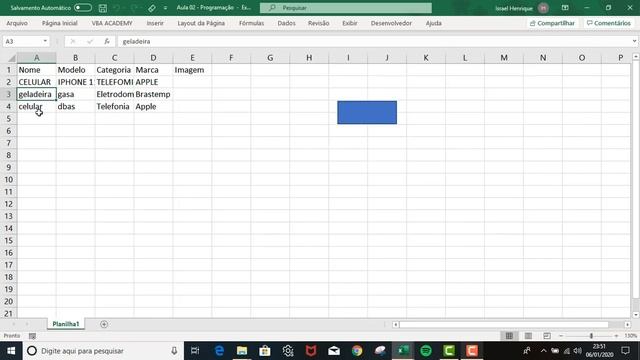This screenshot has width=640, height=360.
Task: Click horizontal scrollbar right arrow
Action: pos(627,324)
